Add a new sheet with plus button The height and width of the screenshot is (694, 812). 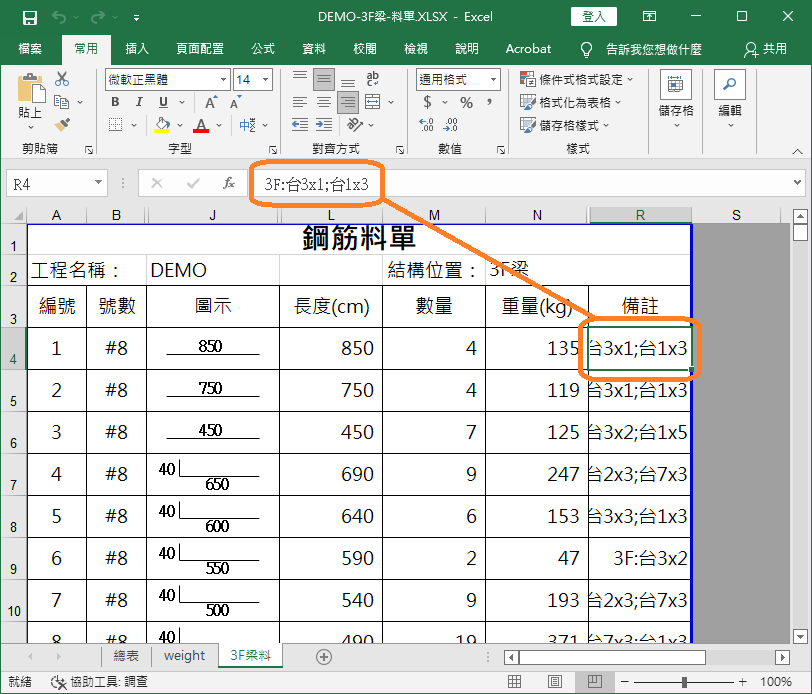[x=324, y=657]
